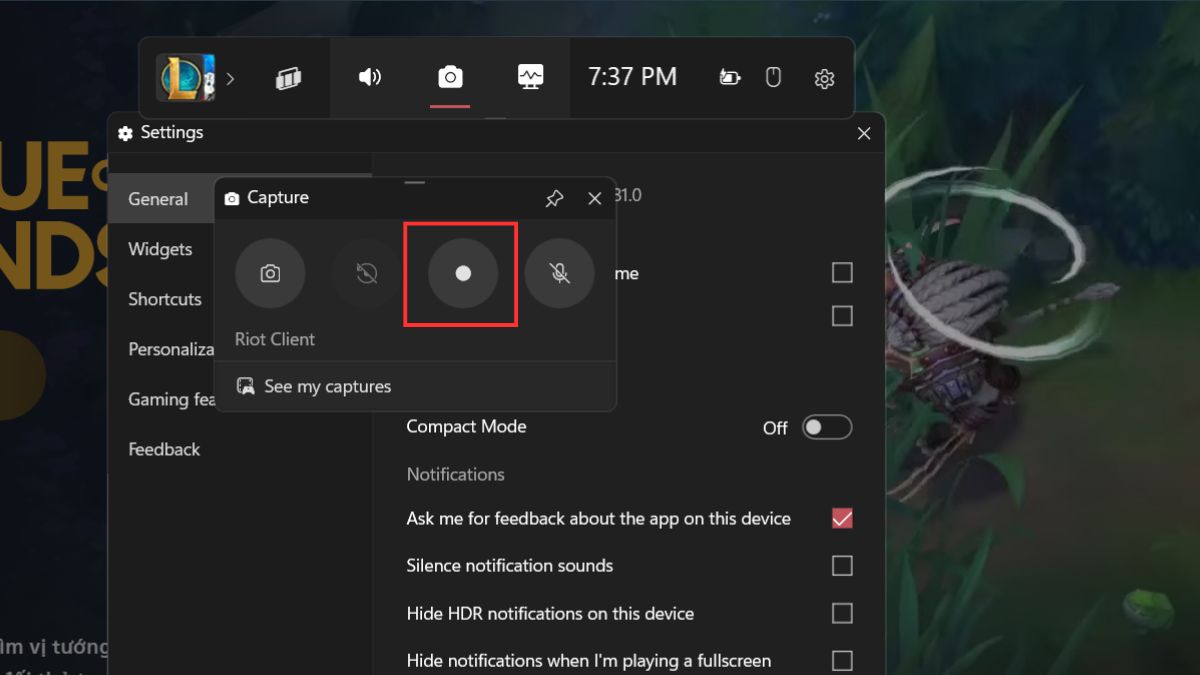Toggle the Compact Mode switch
The image size is (1200, 675).
click(x=827, y=428)
